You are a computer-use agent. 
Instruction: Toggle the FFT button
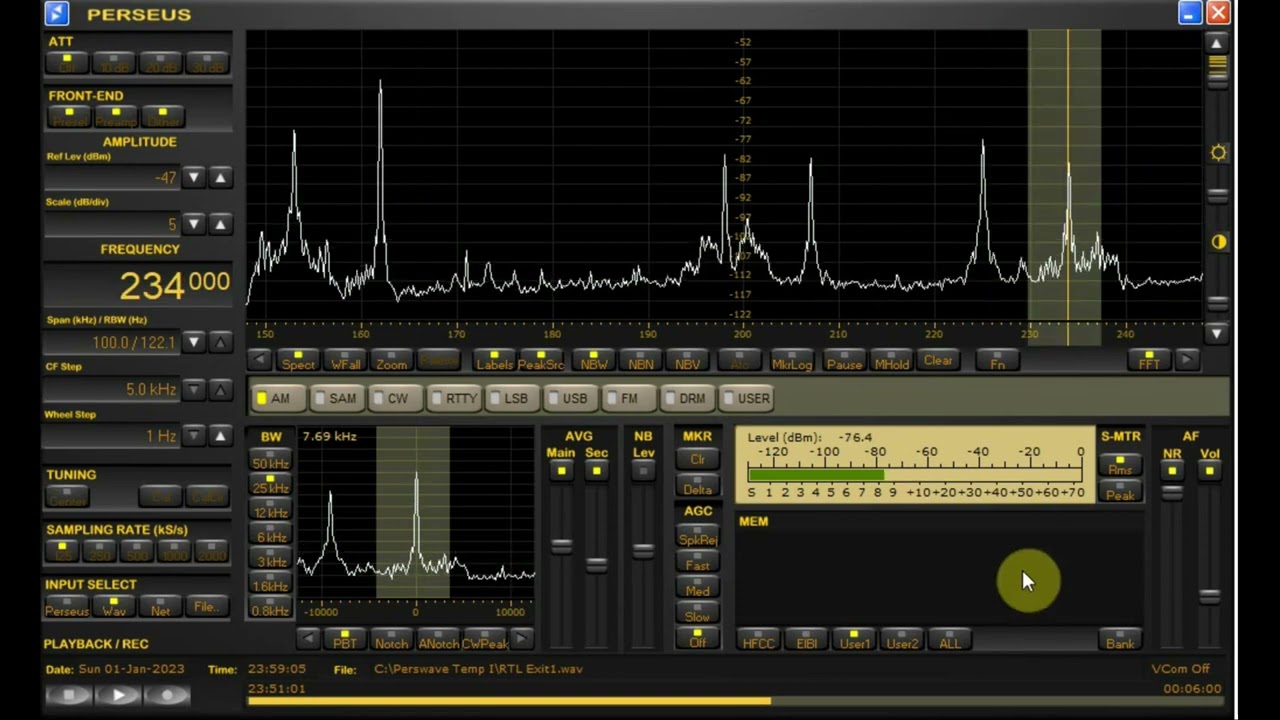coord(1149,361)
